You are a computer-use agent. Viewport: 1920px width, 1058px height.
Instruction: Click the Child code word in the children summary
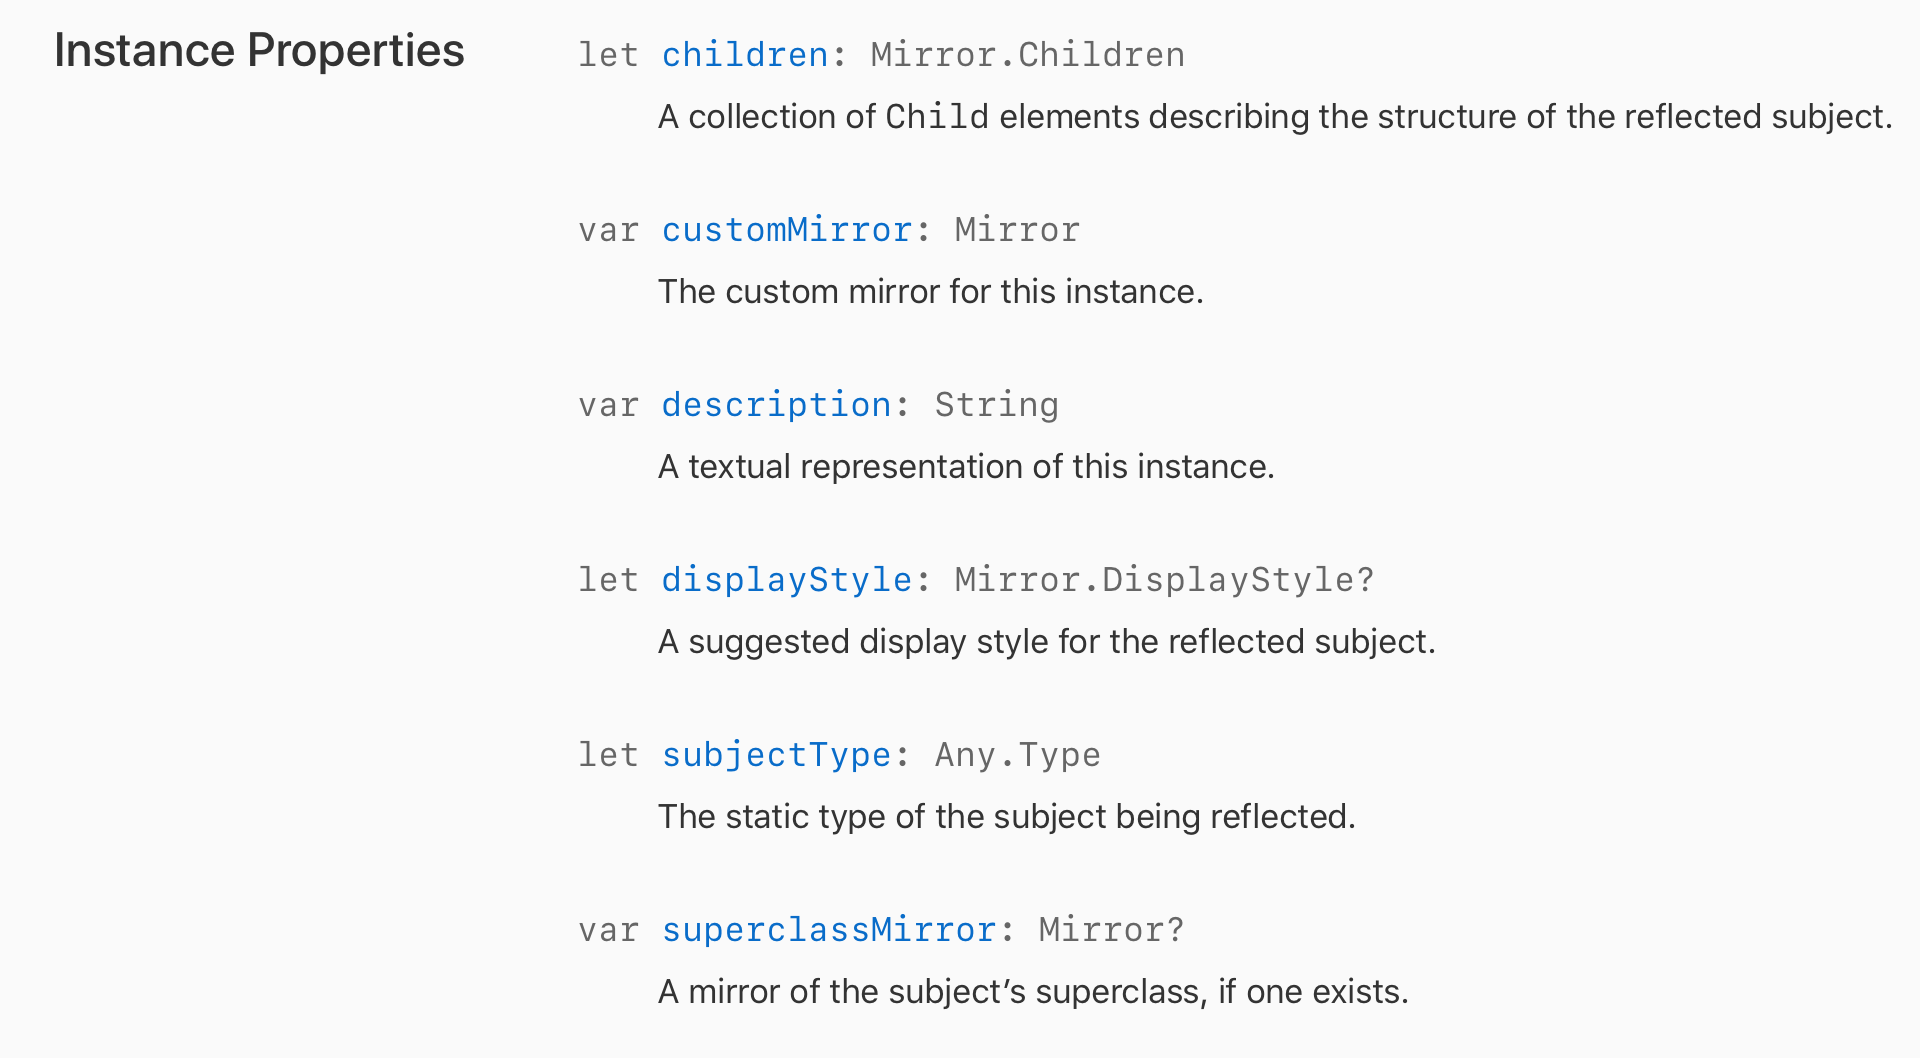click(x=937, y=117)
